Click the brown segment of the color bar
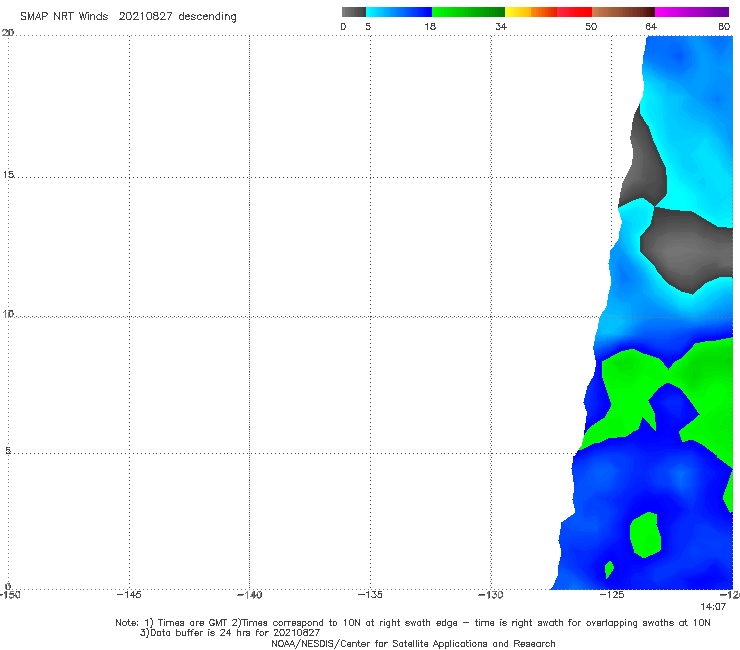The width and height of the screenshot is (740, 650). click(x=623, y=12)
